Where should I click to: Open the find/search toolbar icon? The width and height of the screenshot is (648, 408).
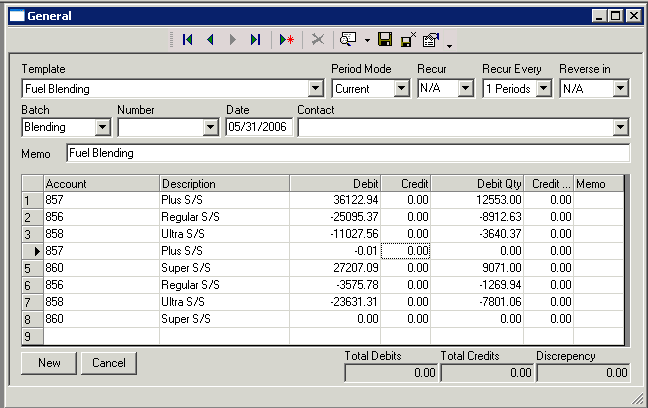tap(348, 40)
